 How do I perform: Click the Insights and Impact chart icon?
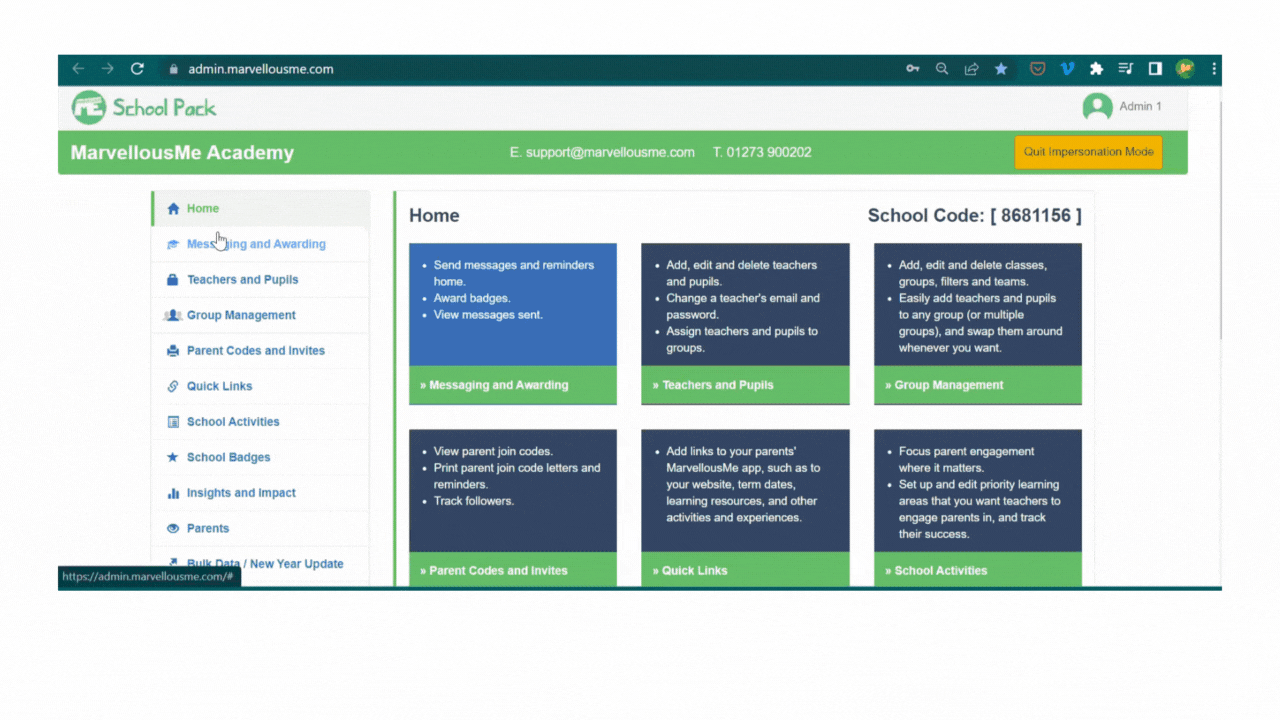pos(173,493)
